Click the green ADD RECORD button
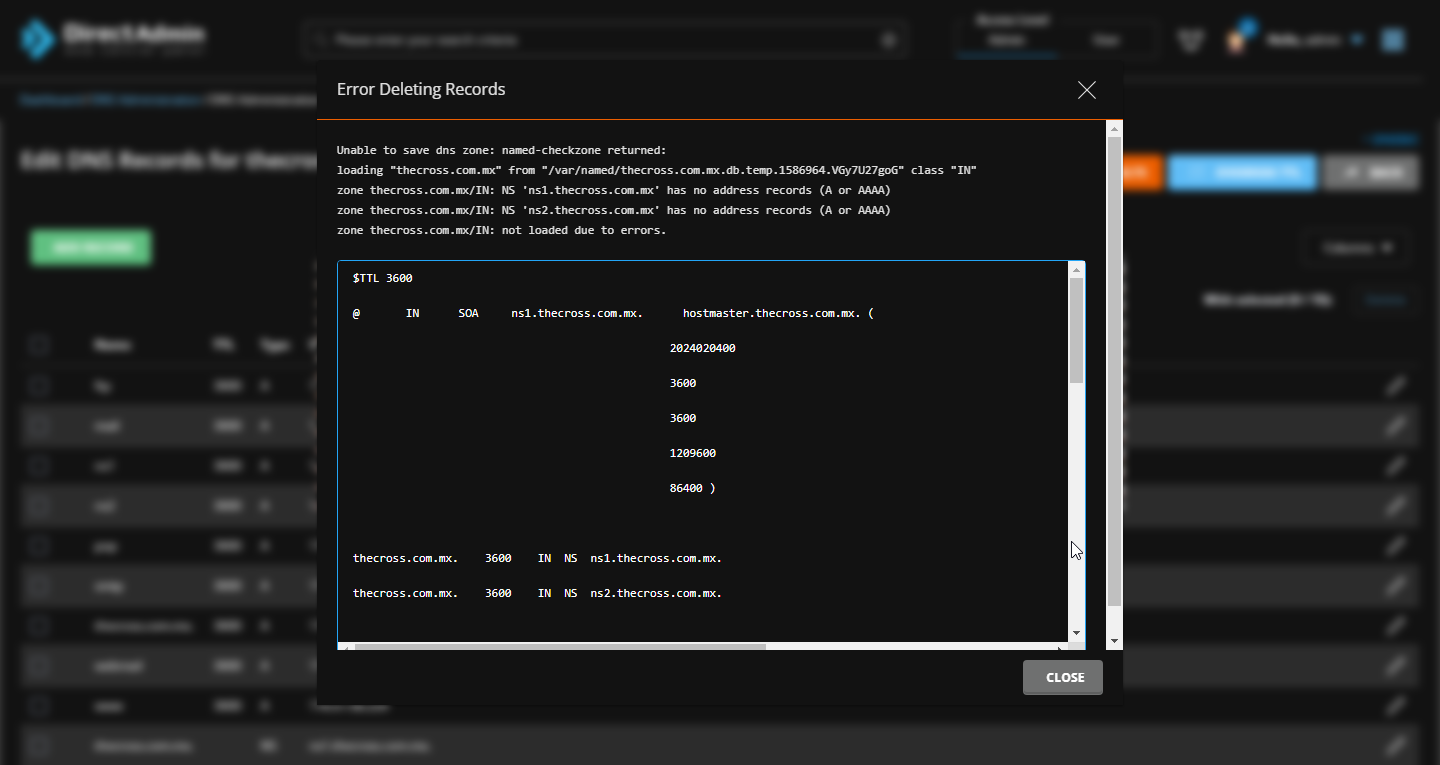 click(91, 247)
